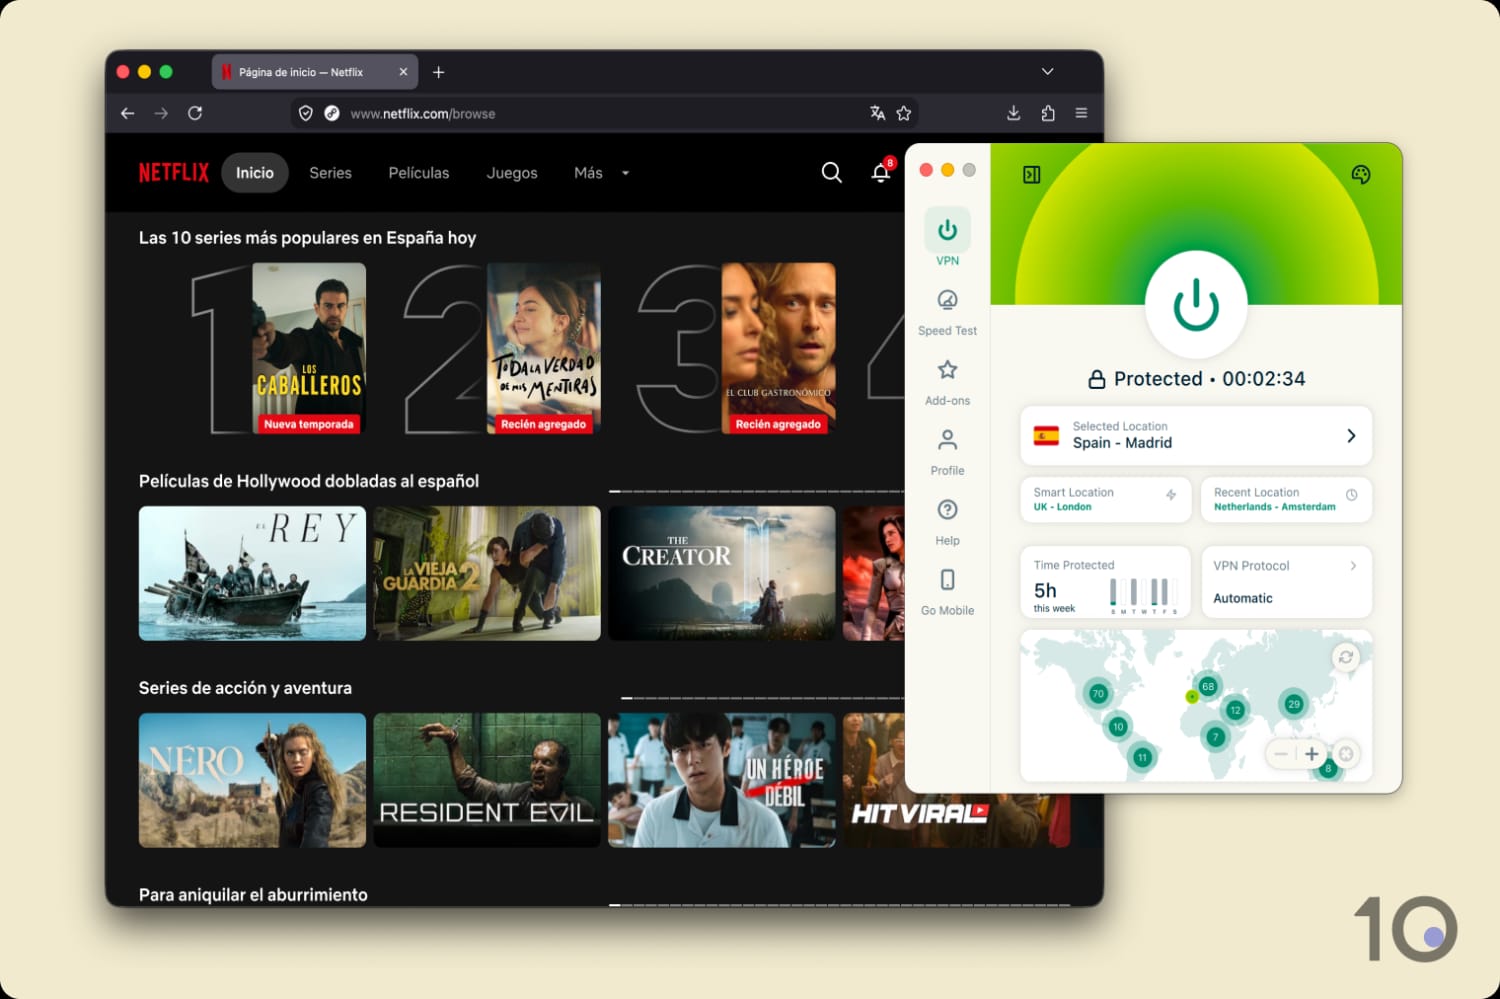Open VPN Protocol Automatic setting
Screen dimensions: 1500x999
(x=1286, y=581)
